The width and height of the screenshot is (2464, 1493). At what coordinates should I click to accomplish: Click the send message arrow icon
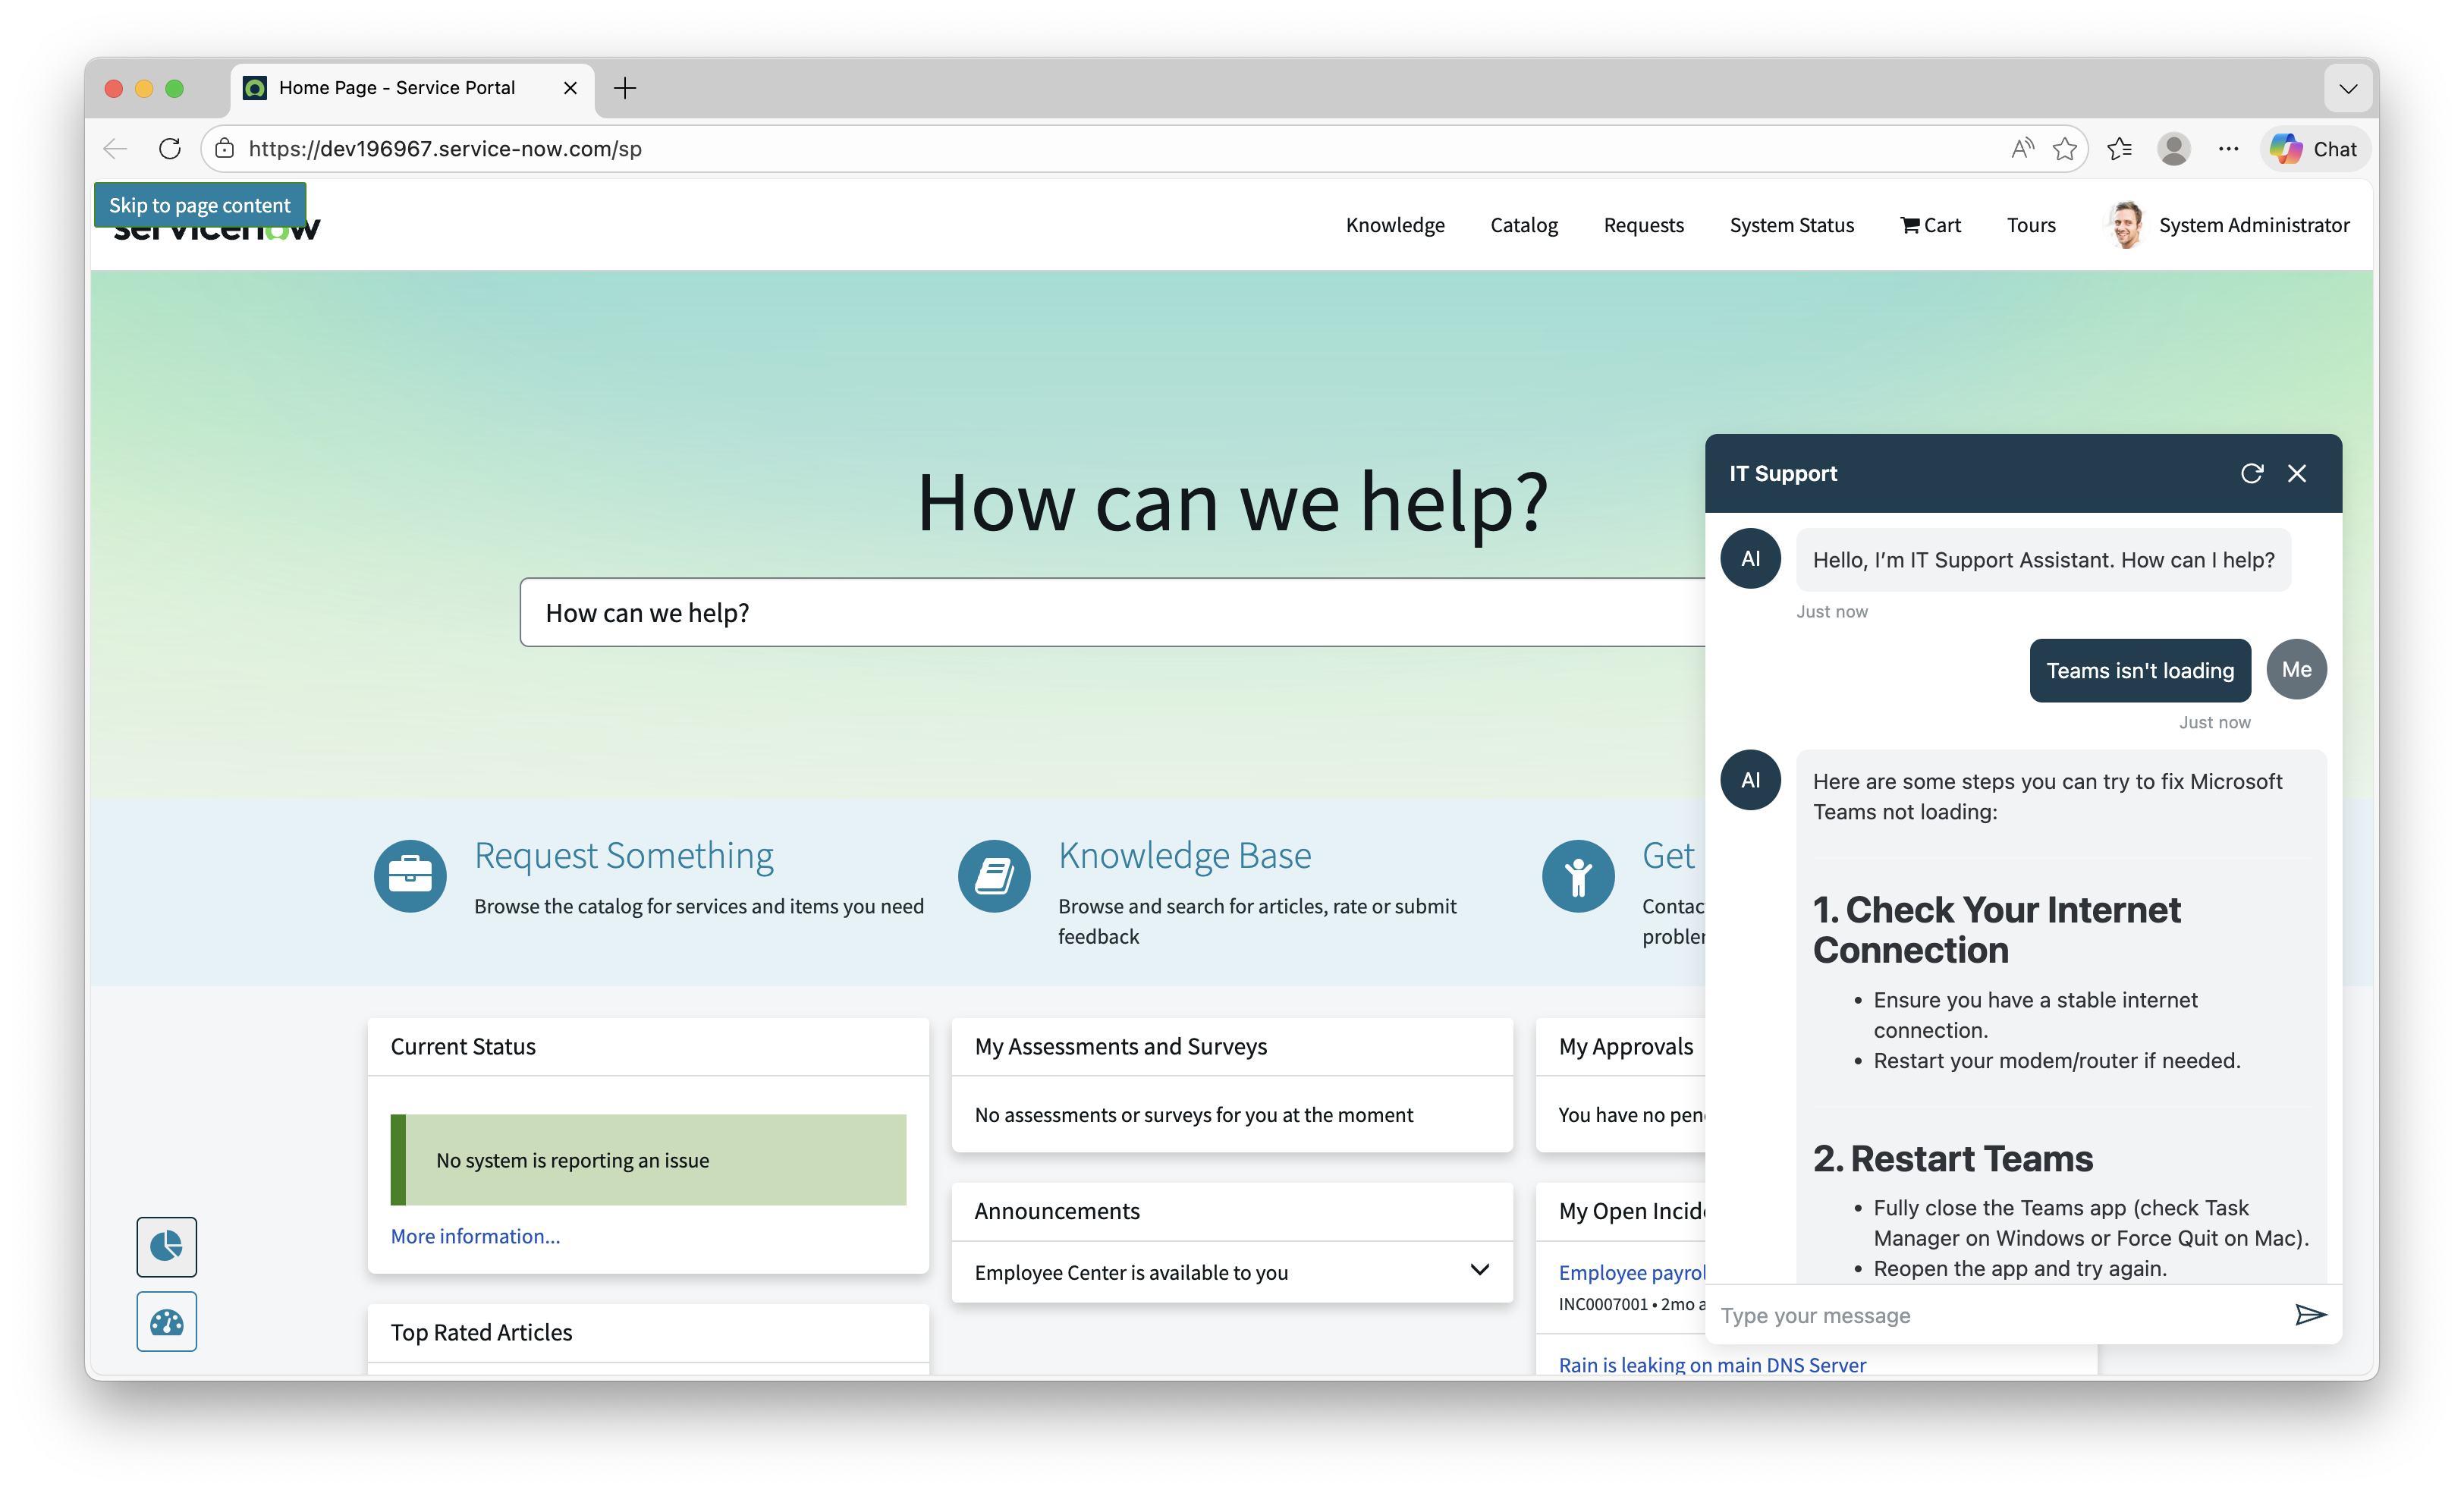coord(2310,1314)
